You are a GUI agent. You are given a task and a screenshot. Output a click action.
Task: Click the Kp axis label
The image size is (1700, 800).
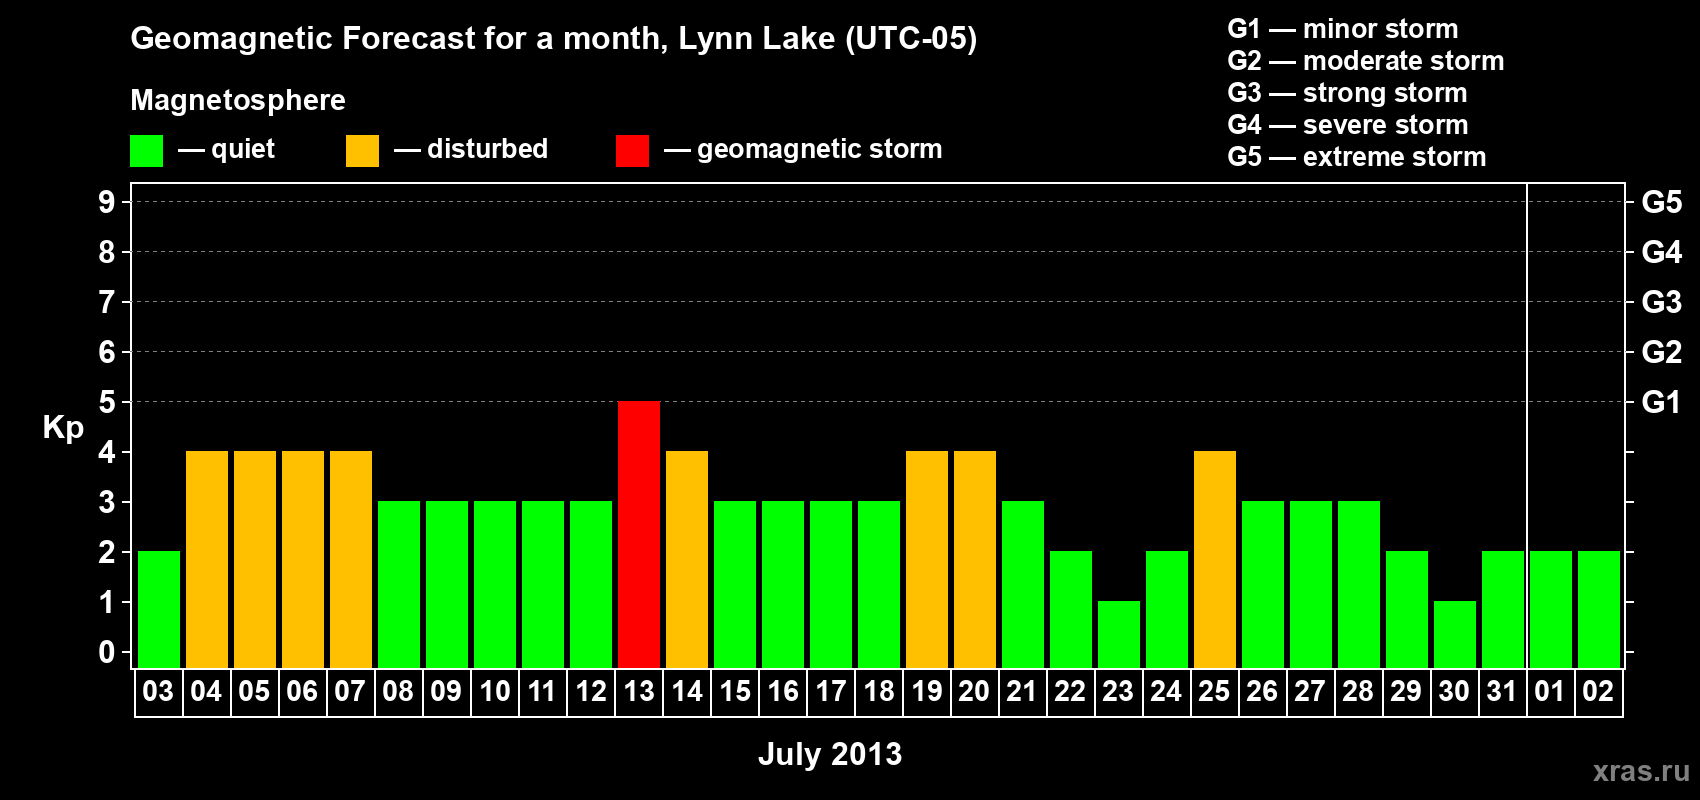point(63,428)
